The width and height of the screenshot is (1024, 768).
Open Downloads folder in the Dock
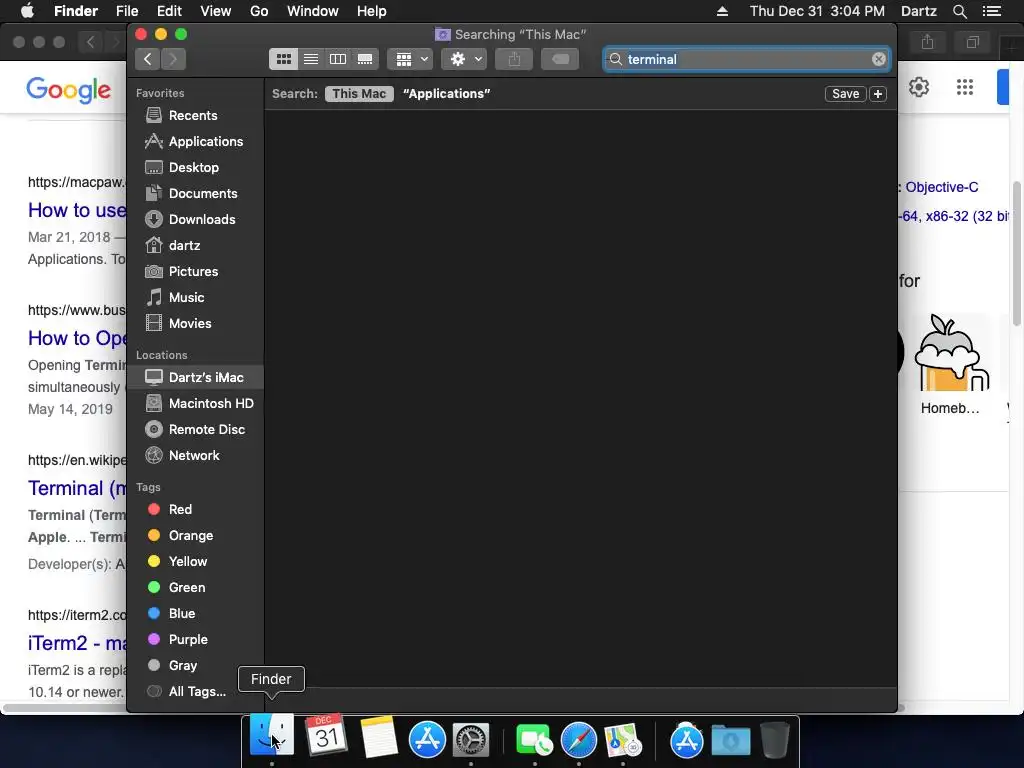coord(731,740)
